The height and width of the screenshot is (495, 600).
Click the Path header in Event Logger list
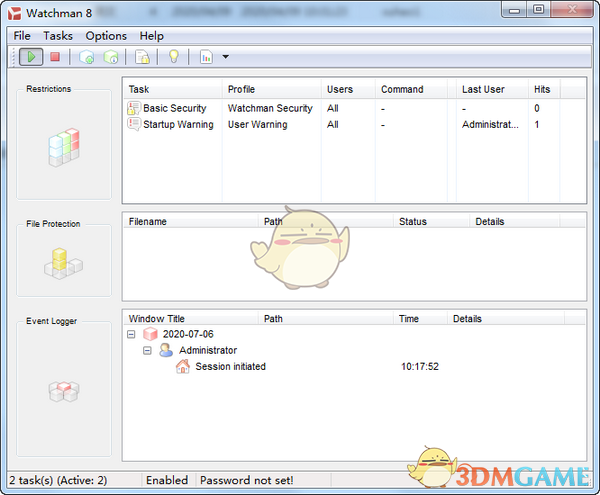coord(326,319)
